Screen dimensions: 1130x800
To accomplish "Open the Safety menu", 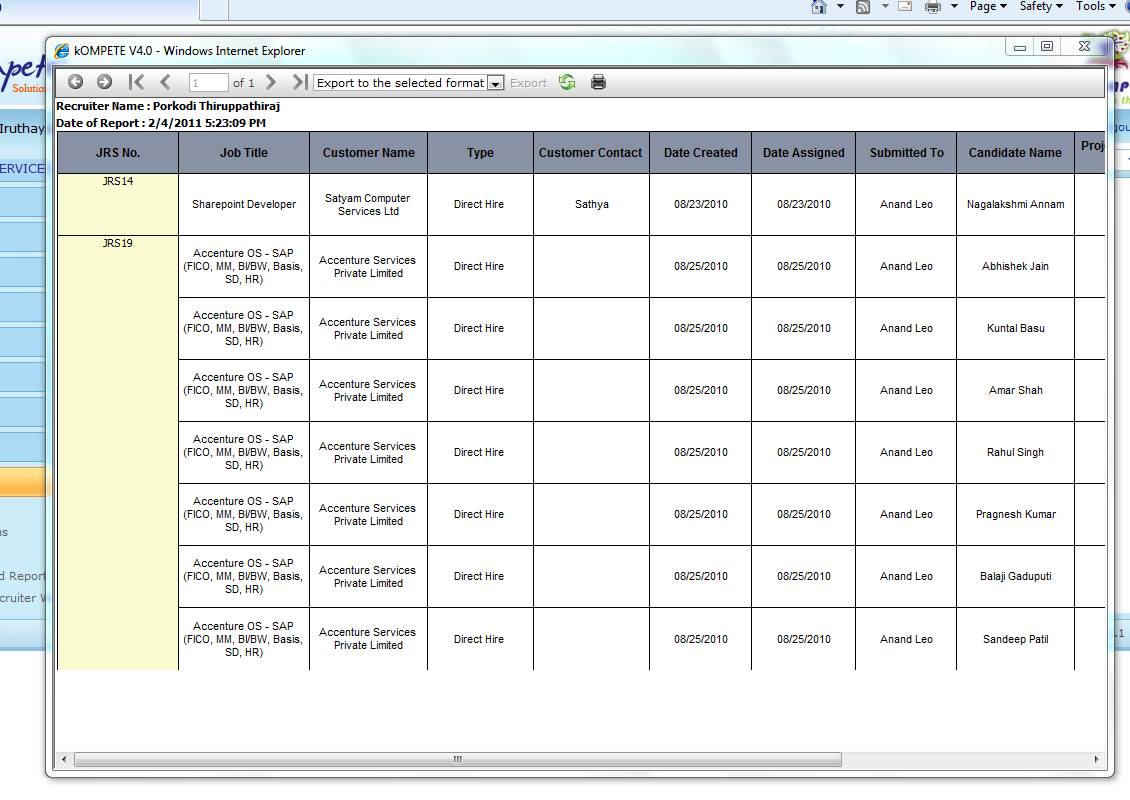I will pyautogui.click(x=1041, y=6).
